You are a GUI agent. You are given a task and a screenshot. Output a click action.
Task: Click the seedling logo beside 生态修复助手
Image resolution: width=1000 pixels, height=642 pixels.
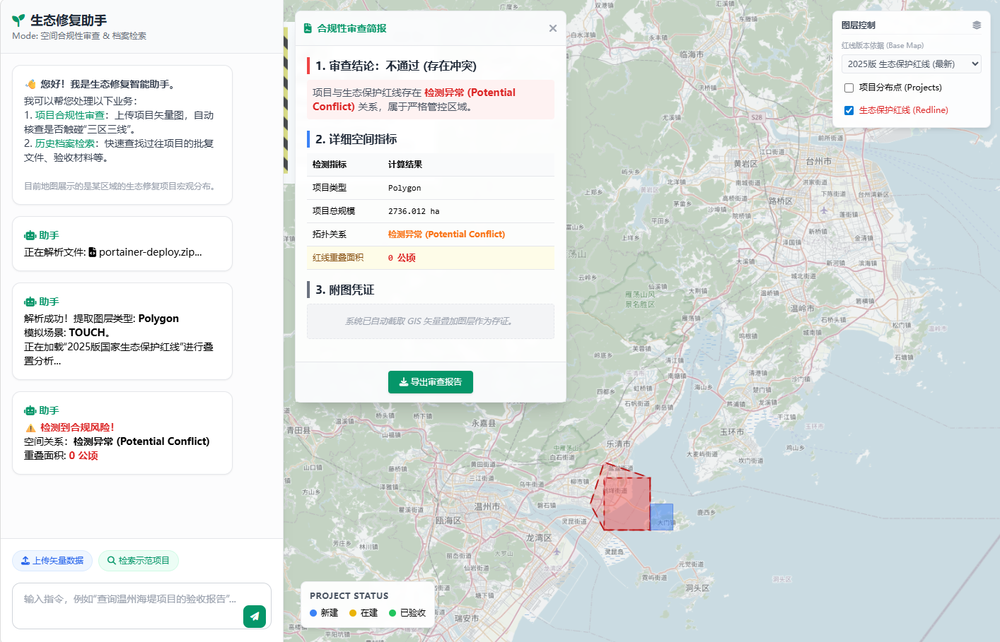(18, 20)
